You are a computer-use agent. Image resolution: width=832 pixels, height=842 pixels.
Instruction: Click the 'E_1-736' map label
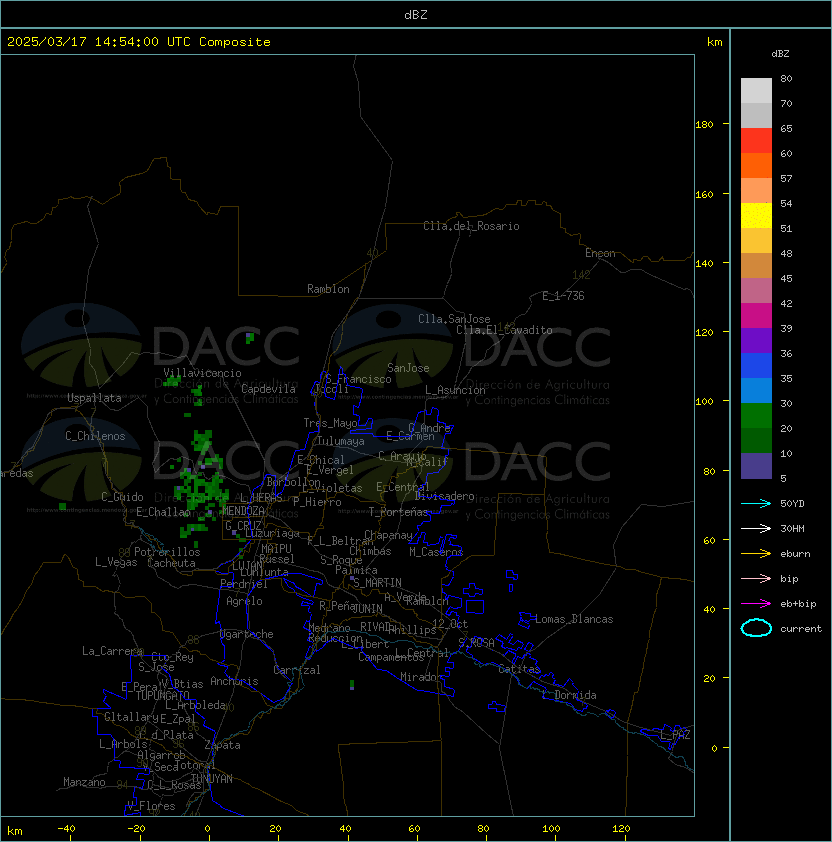tap(563, 296)
